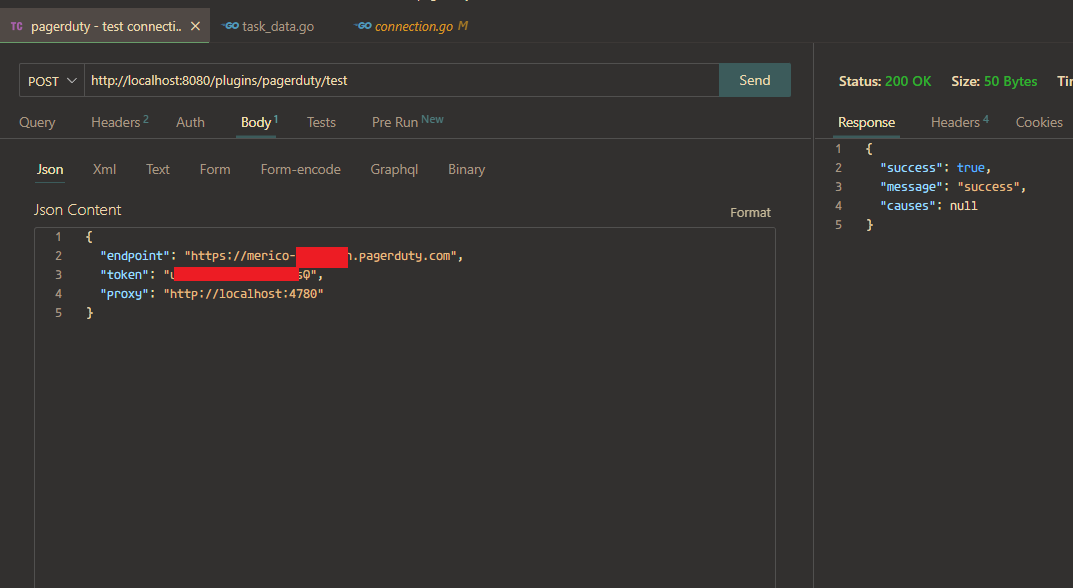
Task: Open the POST method dropdown
Action: [x=52, y=81]
